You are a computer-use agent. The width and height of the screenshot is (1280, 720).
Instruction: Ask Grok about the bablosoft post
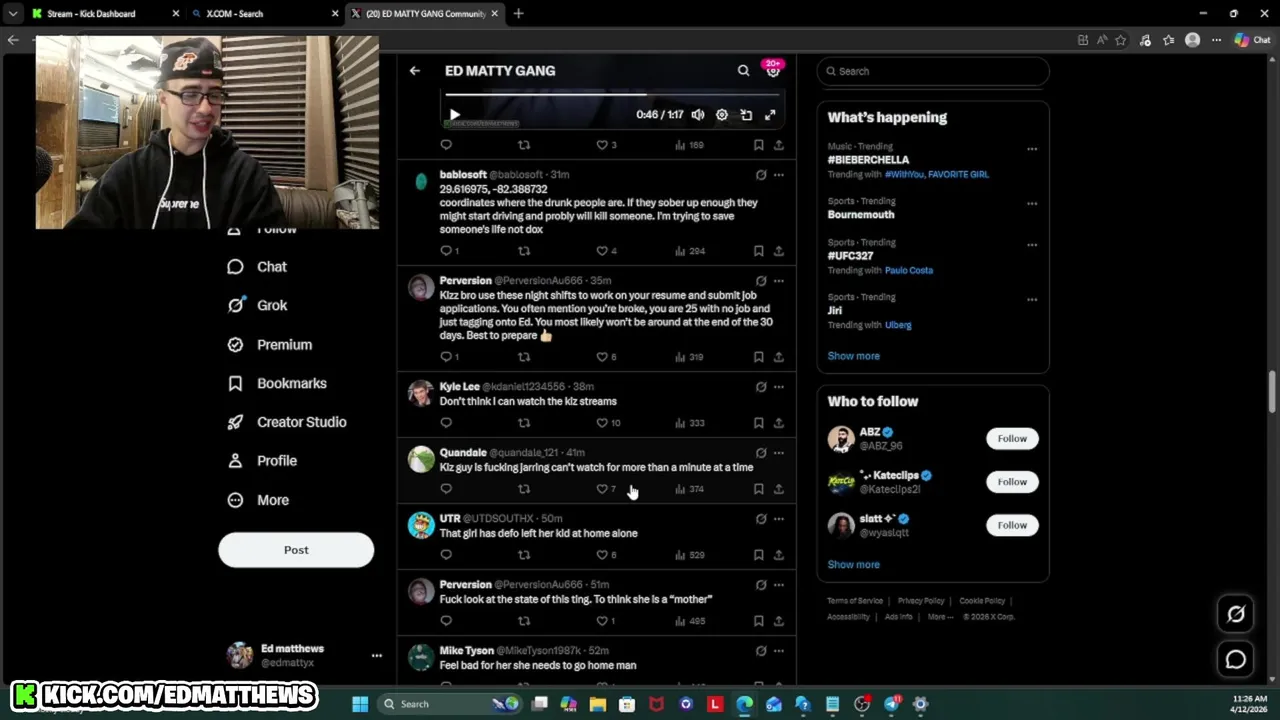click(761, 175)
